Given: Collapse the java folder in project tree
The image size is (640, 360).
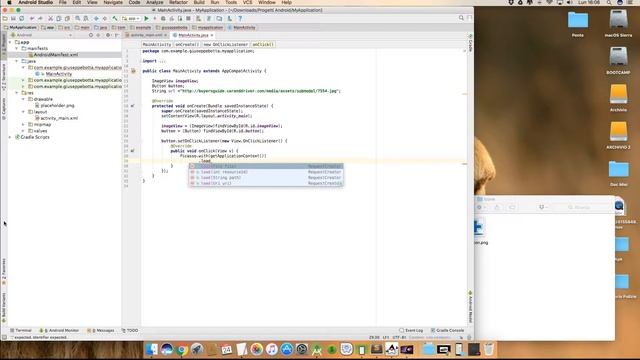Looking at the screenshot, I should pyautogui.click(x=17, y=61).
